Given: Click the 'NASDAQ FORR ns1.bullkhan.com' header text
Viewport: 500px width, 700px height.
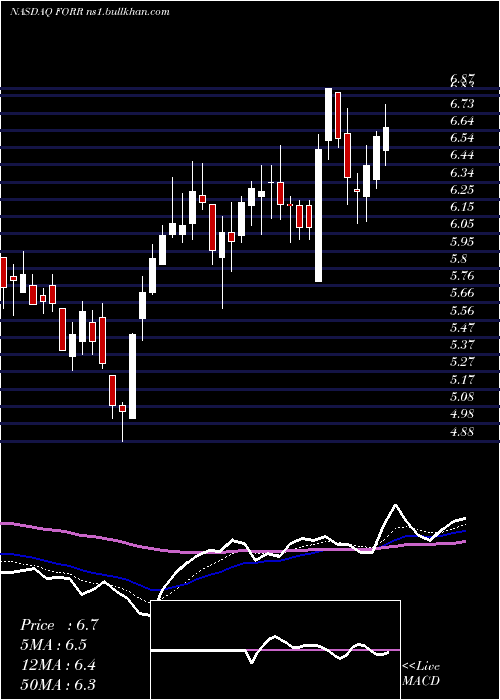Looking at the screenshot, I should (x=90, y=12).
